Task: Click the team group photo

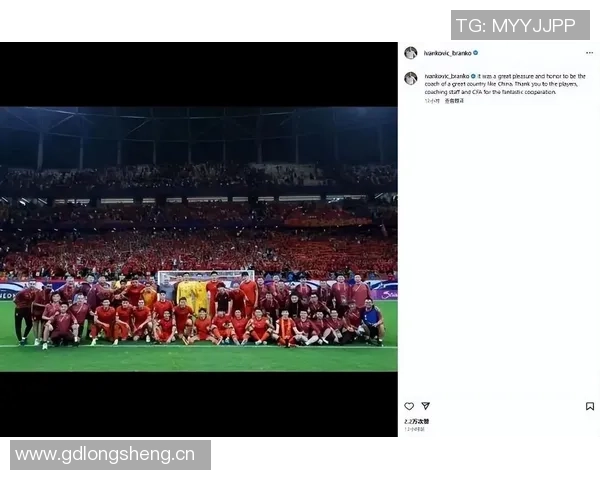Action: tap(199, 239)
